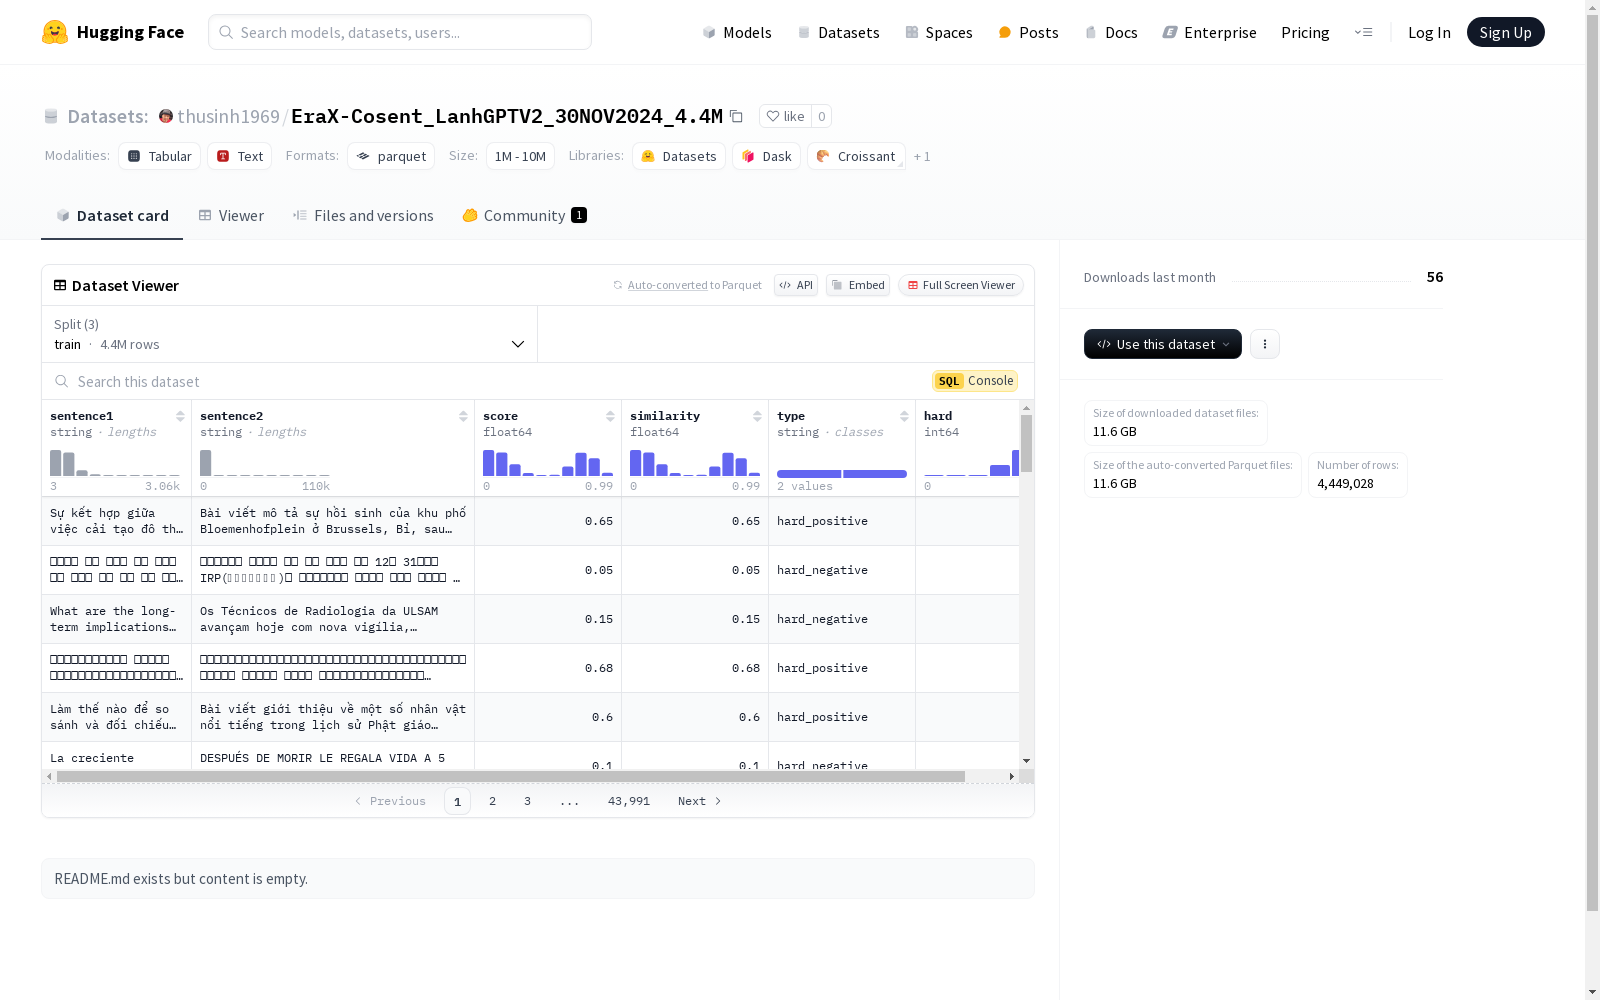Expand the Use this dataset dropdown
This screenshot has width=1600, height=1000.
pos(1163,344)
